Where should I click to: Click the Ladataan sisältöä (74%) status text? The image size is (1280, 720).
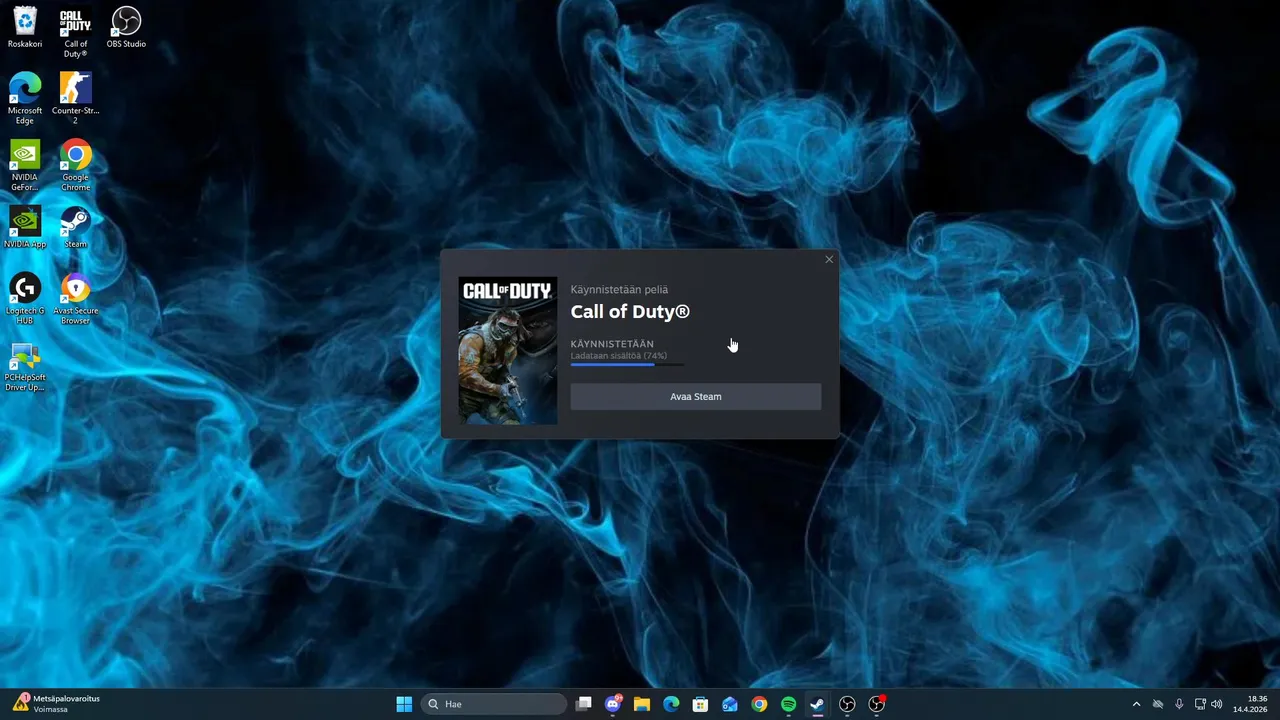click(x=619, y=356)
